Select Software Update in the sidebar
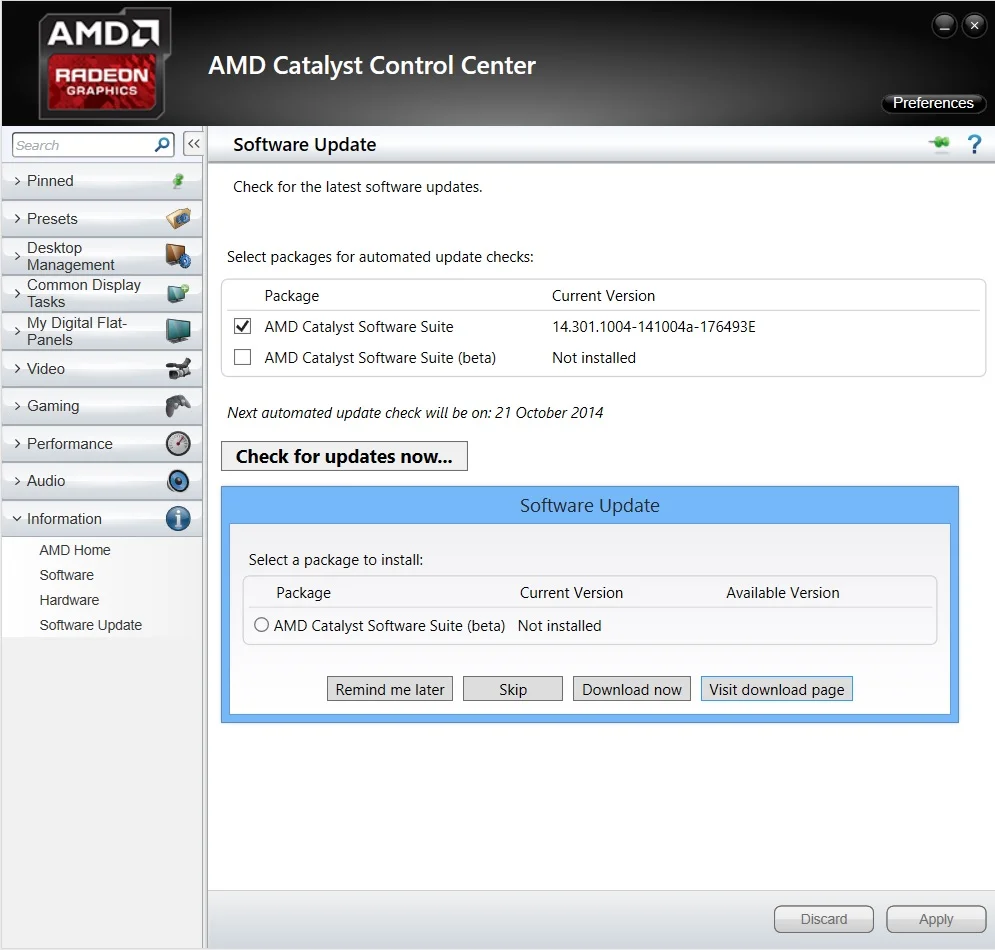Viewport: 995px width, 950px height. click(91, 625)
